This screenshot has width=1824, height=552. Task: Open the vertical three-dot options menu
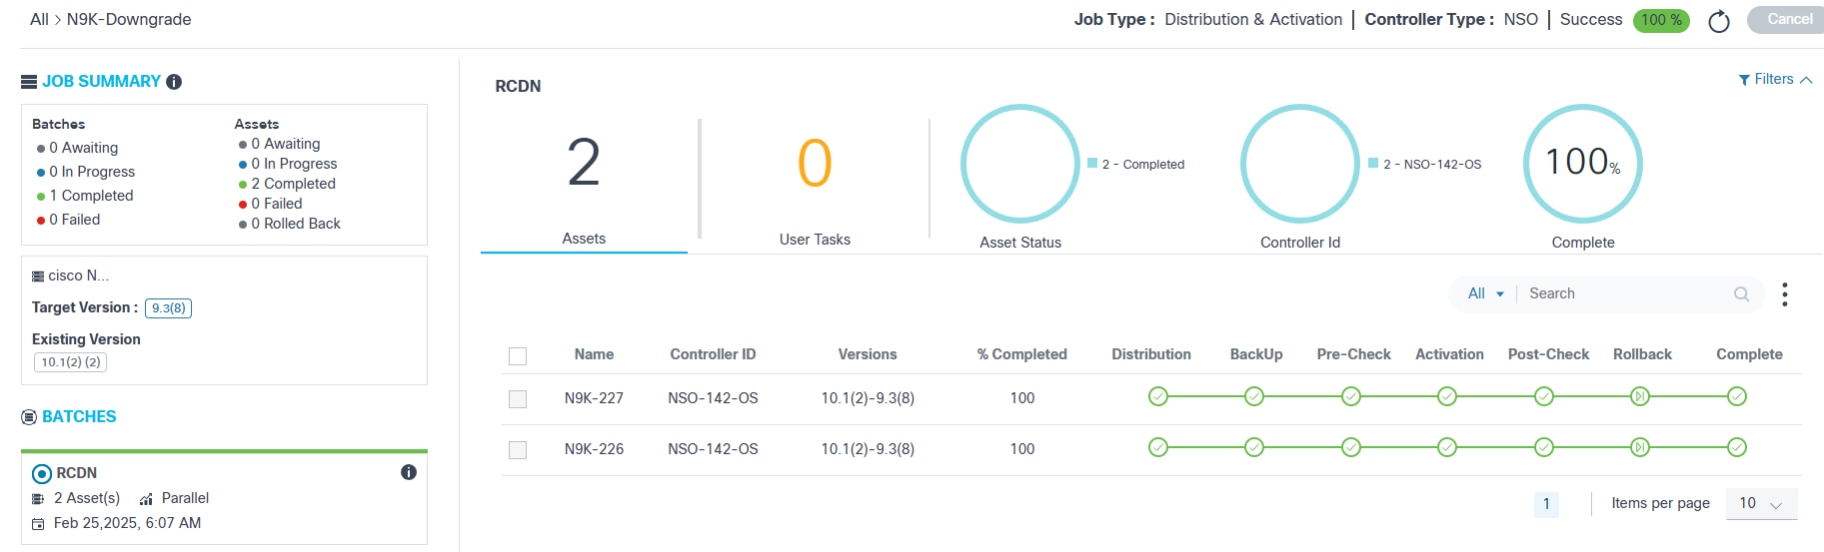pos(1784,294)
